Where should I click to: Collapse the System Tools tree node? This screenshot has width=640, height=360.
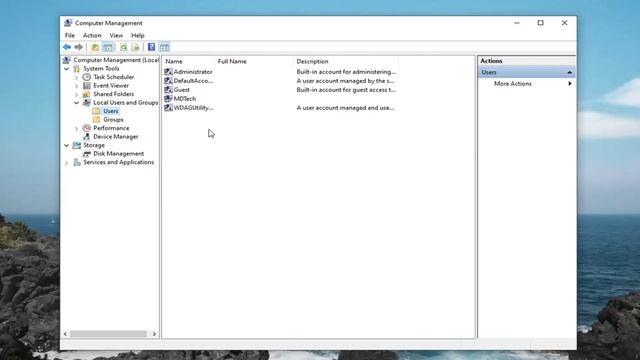point(67,69)
